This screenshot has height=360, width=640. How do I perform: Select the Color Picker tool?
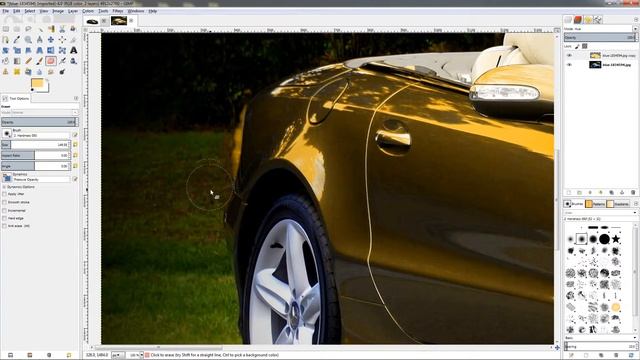click(x=17, y=40)
